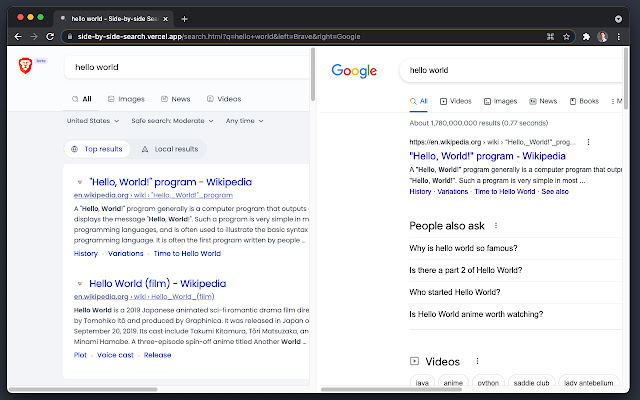
Task: Click the Google pane horizontal scrollbar
Action: [x=391, y=389]
